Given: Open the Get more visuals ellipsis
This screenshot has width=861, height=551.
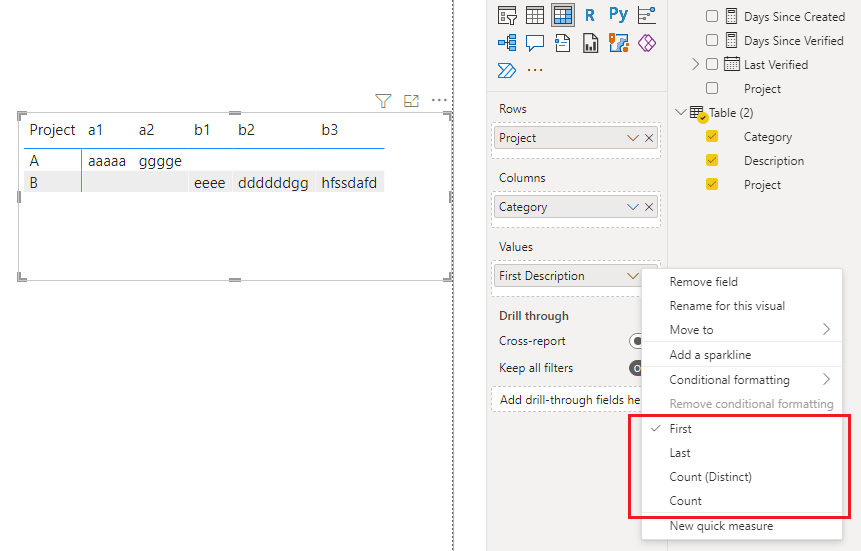Looking at the screenshot, I should point(535,70).
